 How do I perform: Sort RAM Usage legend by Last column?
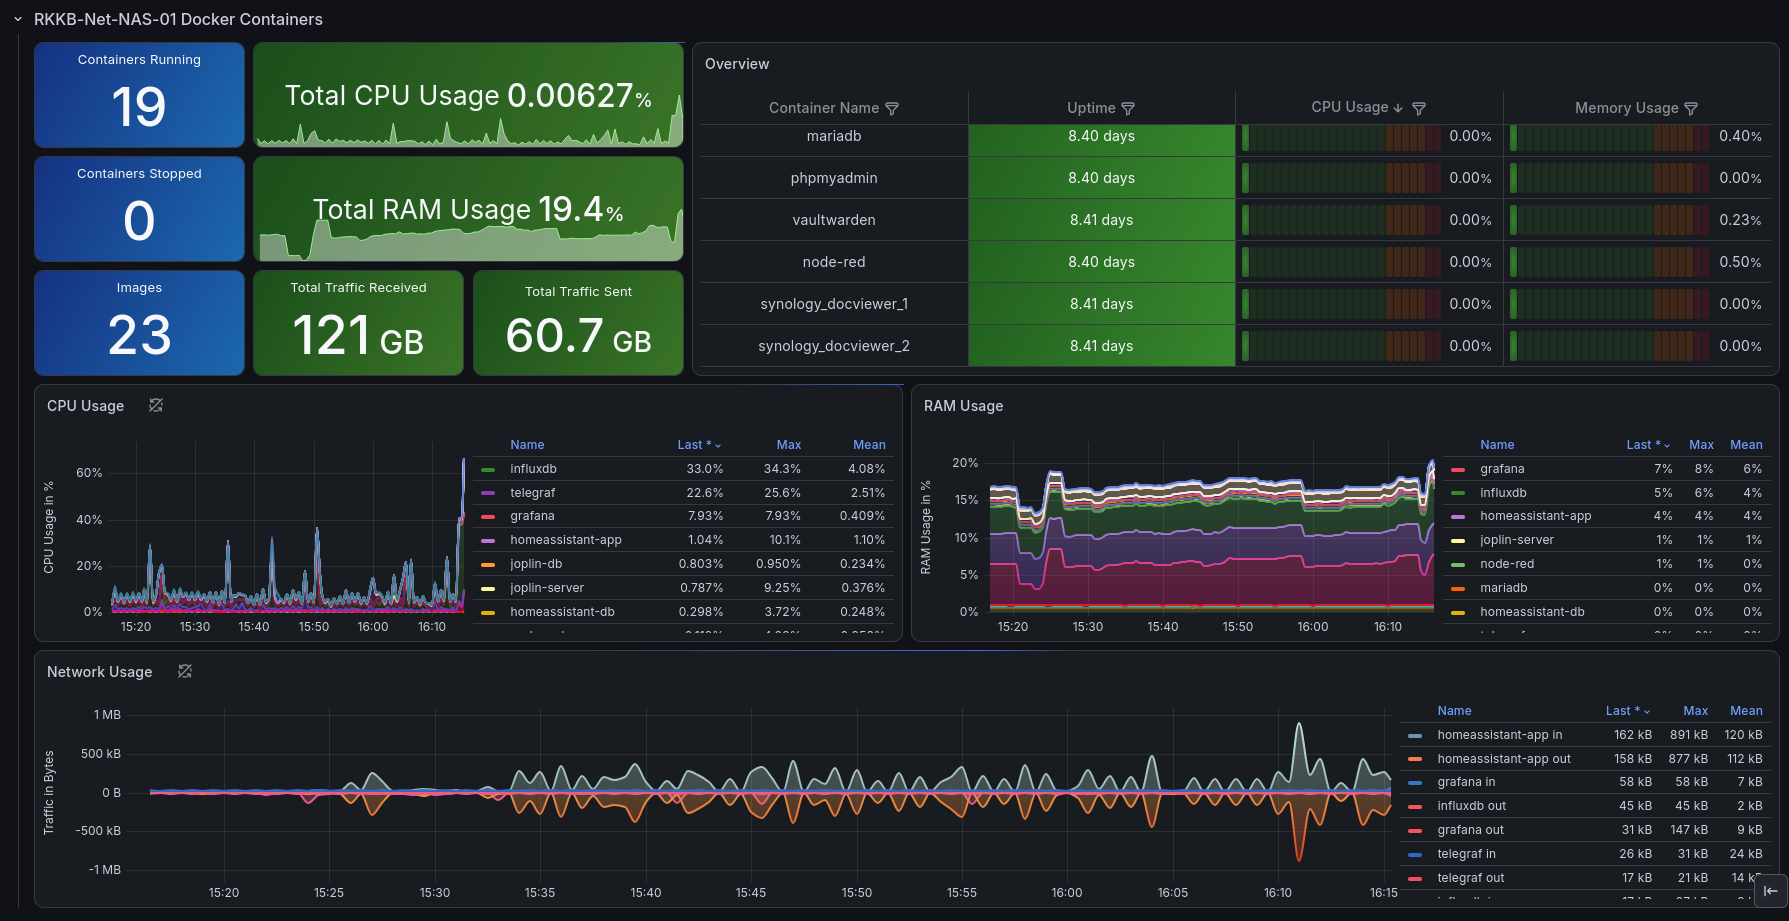(1647, 445)
